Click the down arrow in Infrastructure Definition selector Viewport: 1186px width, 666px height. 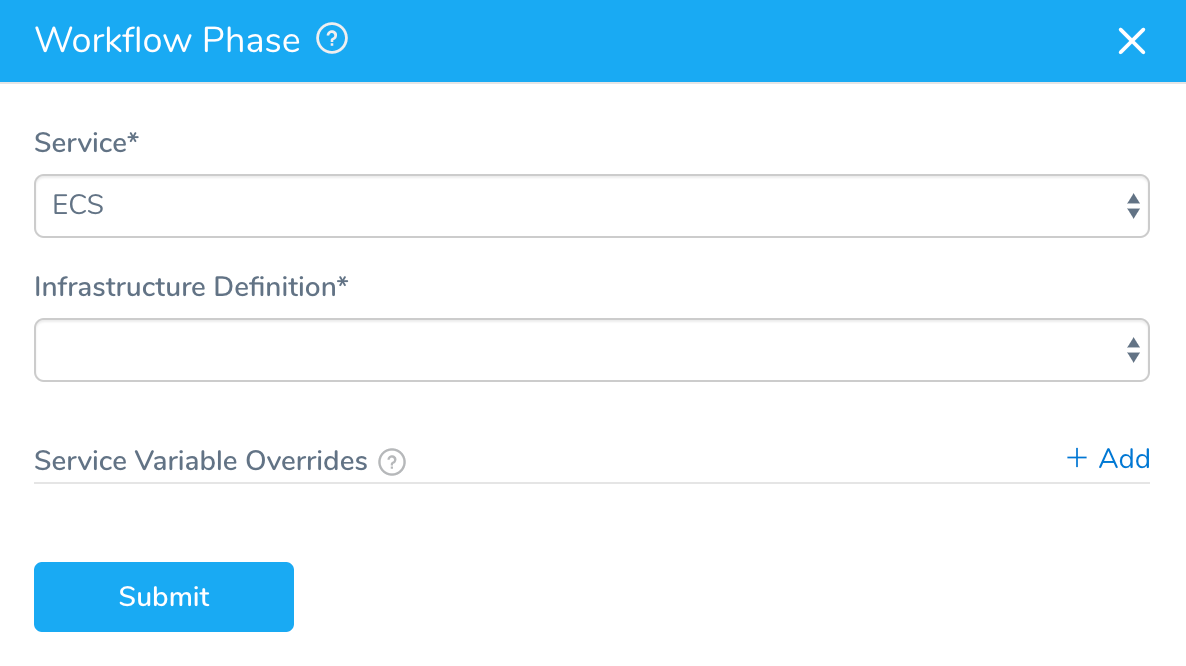click(x=1132, y=357)
